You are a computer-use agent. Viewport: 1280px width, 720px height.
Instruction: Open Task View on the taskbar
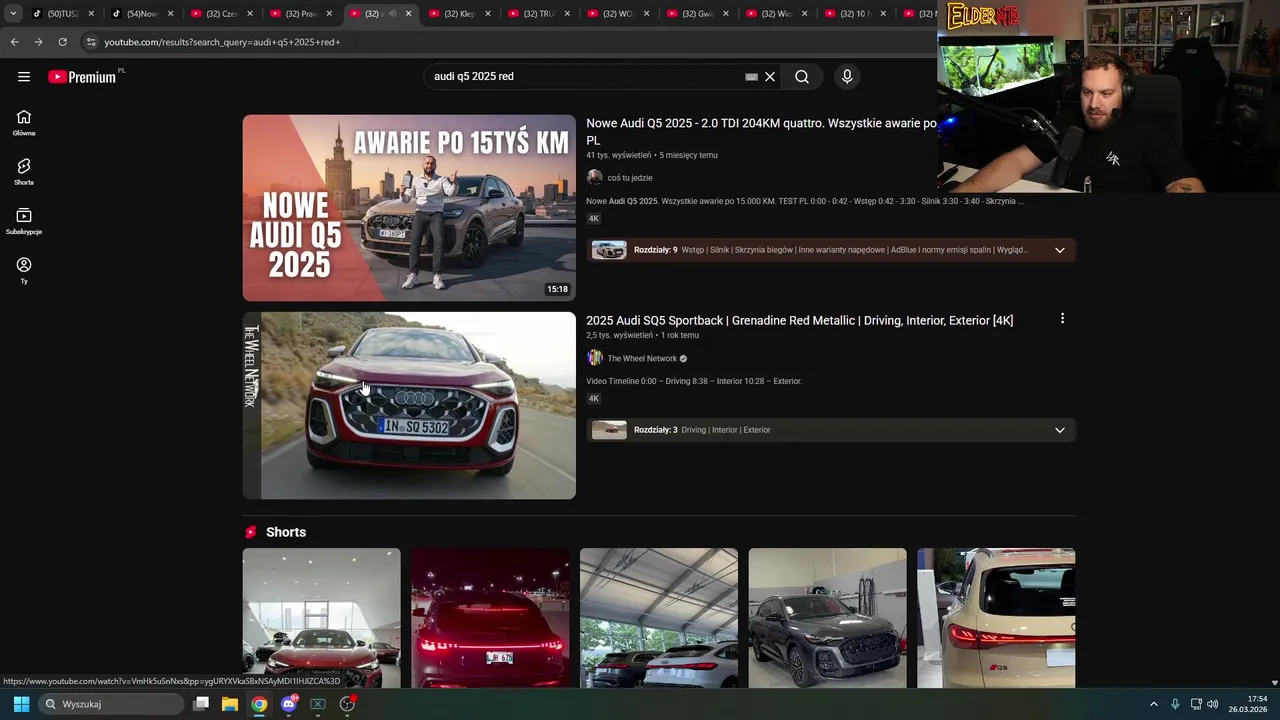(x=201, y=704)
